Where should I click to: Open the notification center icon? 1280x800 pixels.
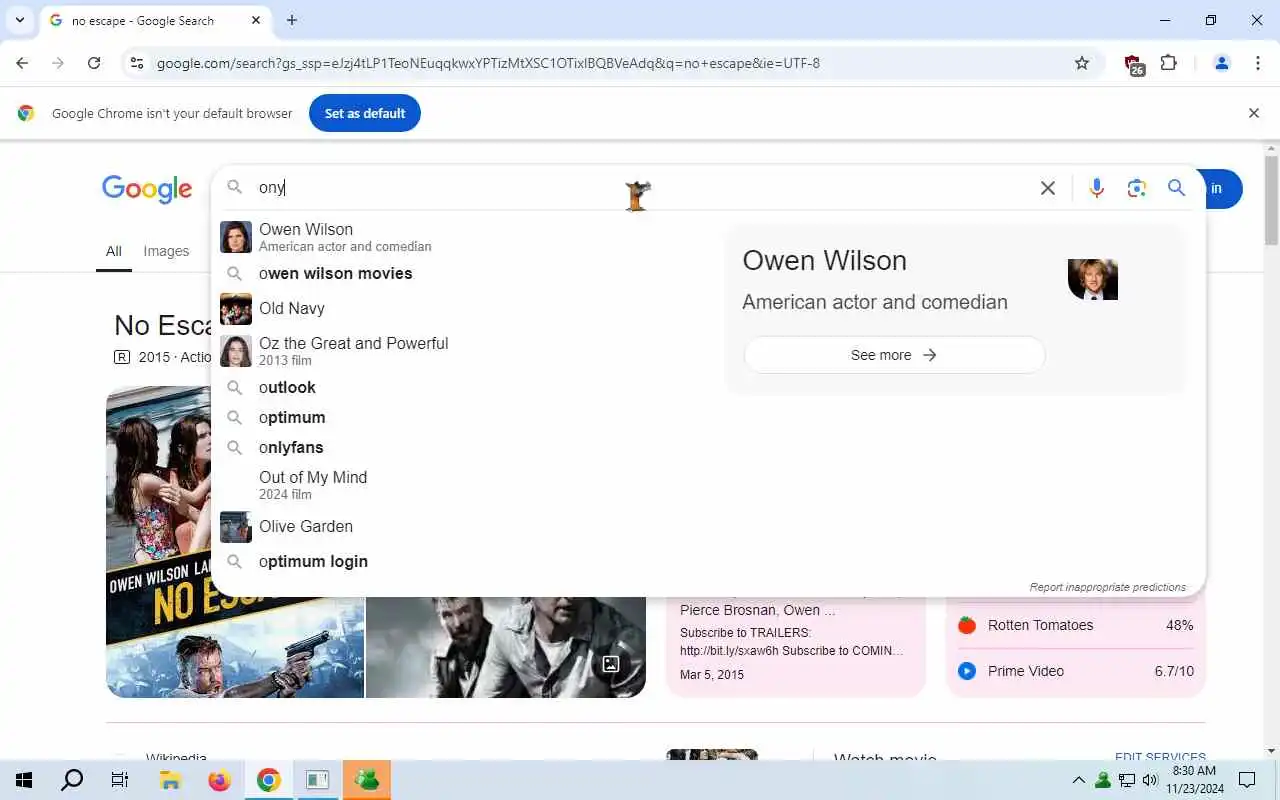point(1247,780)
